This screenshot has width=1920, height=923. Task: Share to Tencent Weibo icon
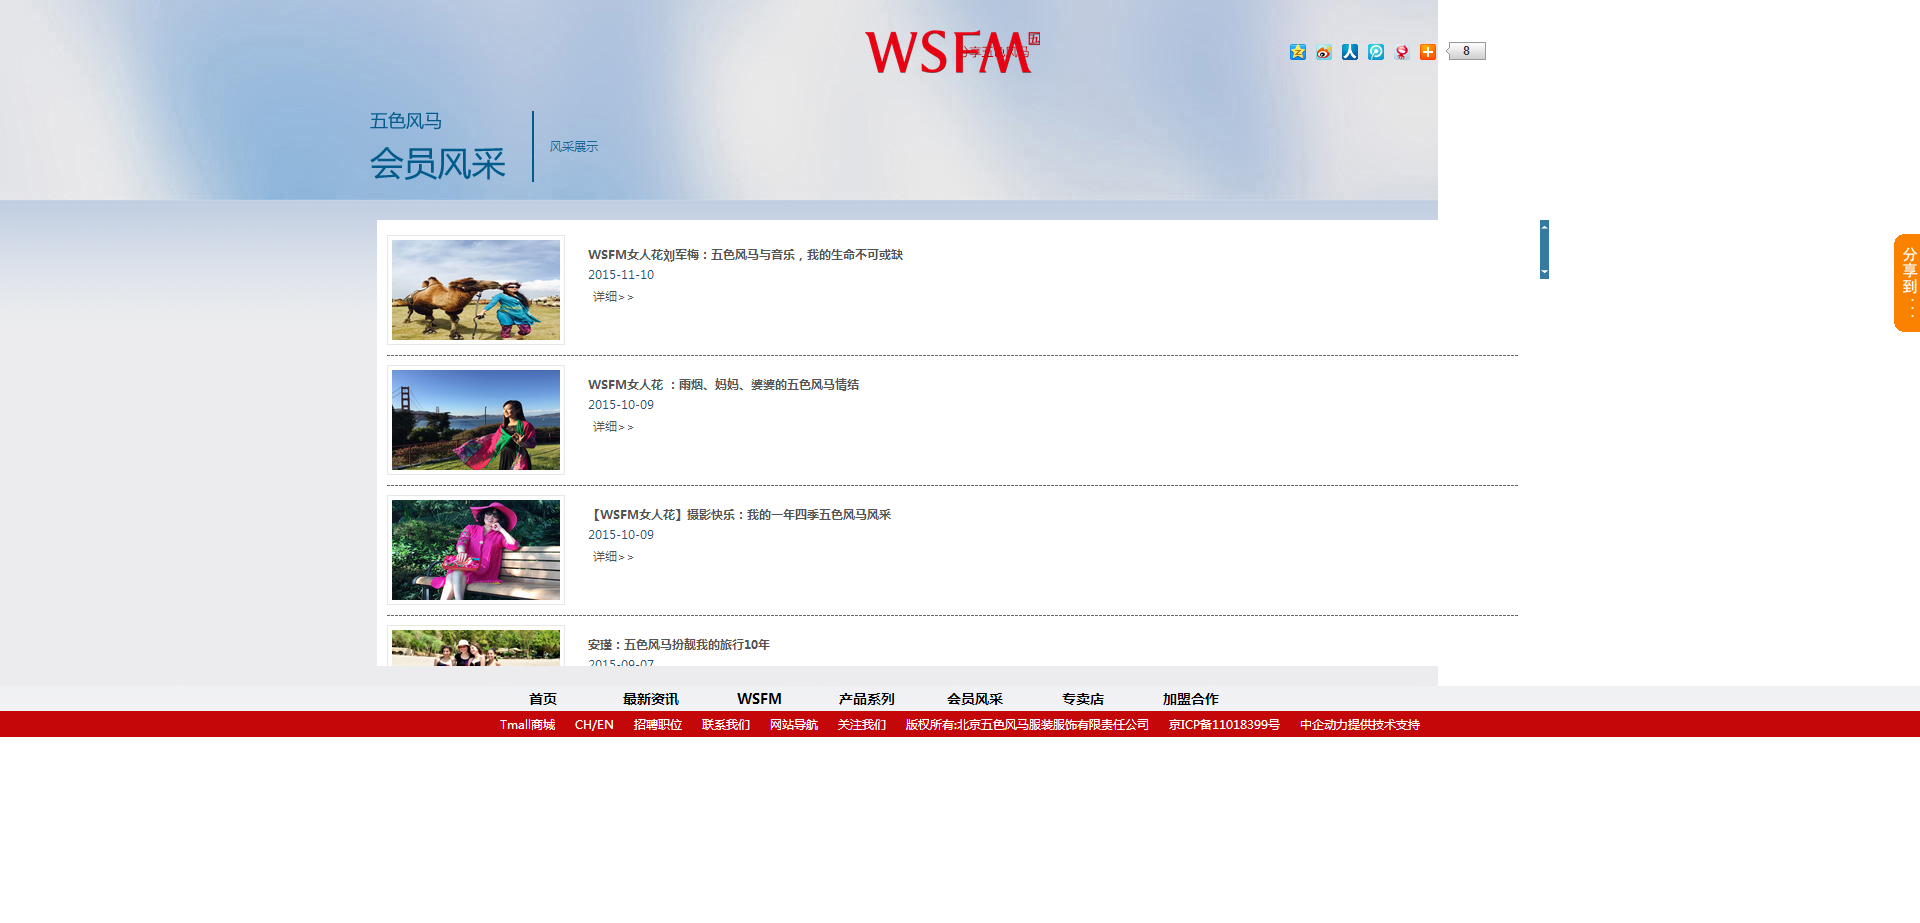pyautogui.click(x=1376, y=52)
